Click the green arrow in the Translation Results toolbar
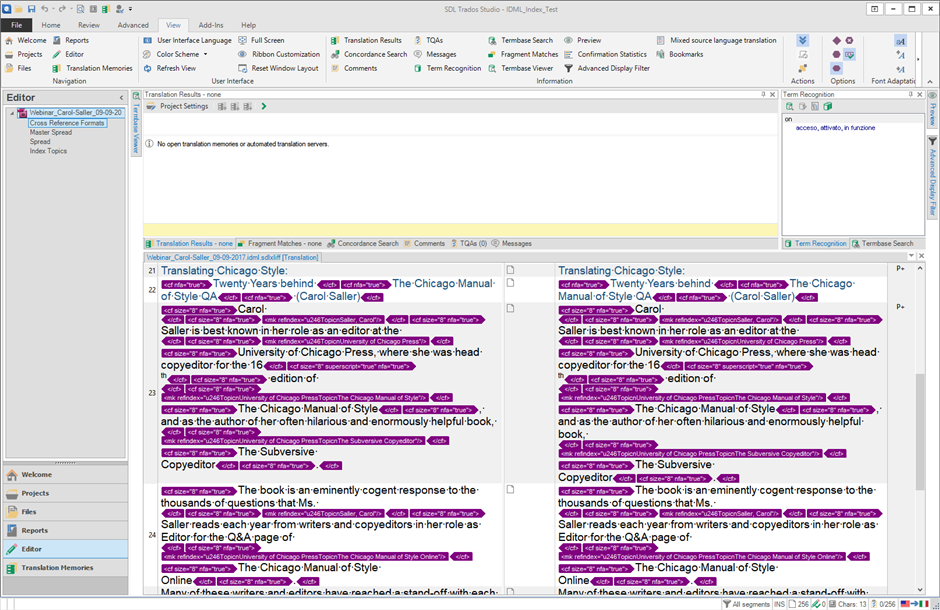940x610 pixels. [263, 106]
